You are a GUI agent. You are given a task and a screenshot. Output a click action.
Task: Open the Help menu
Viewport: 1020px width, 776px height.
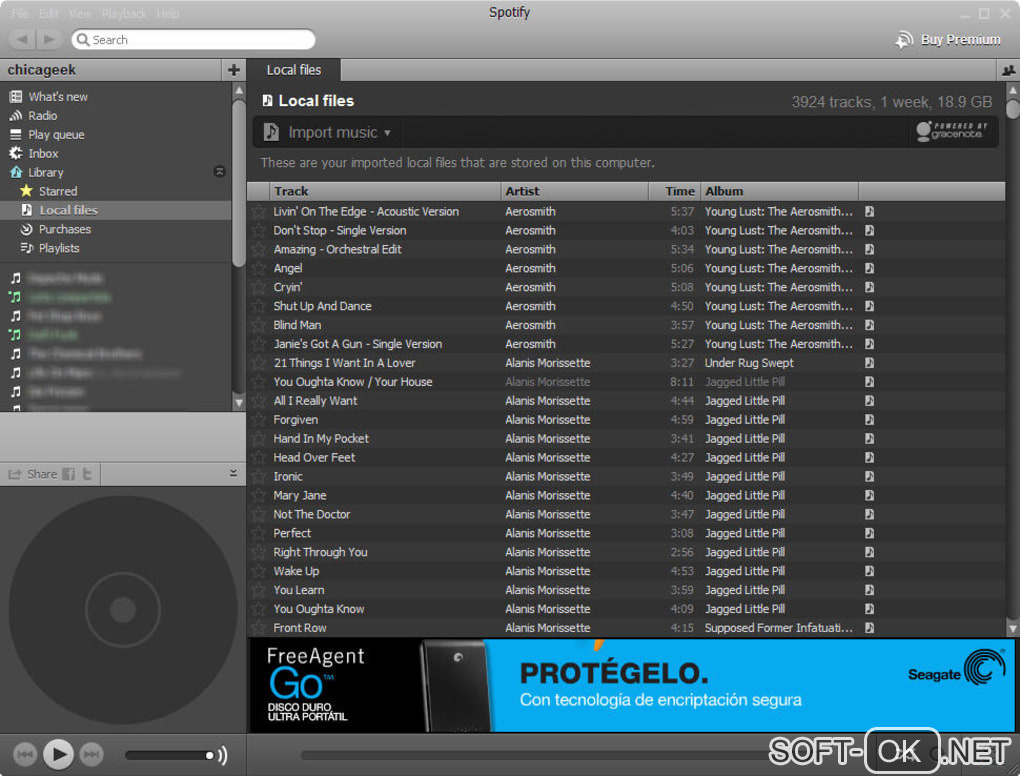click(x=168, y=14)
